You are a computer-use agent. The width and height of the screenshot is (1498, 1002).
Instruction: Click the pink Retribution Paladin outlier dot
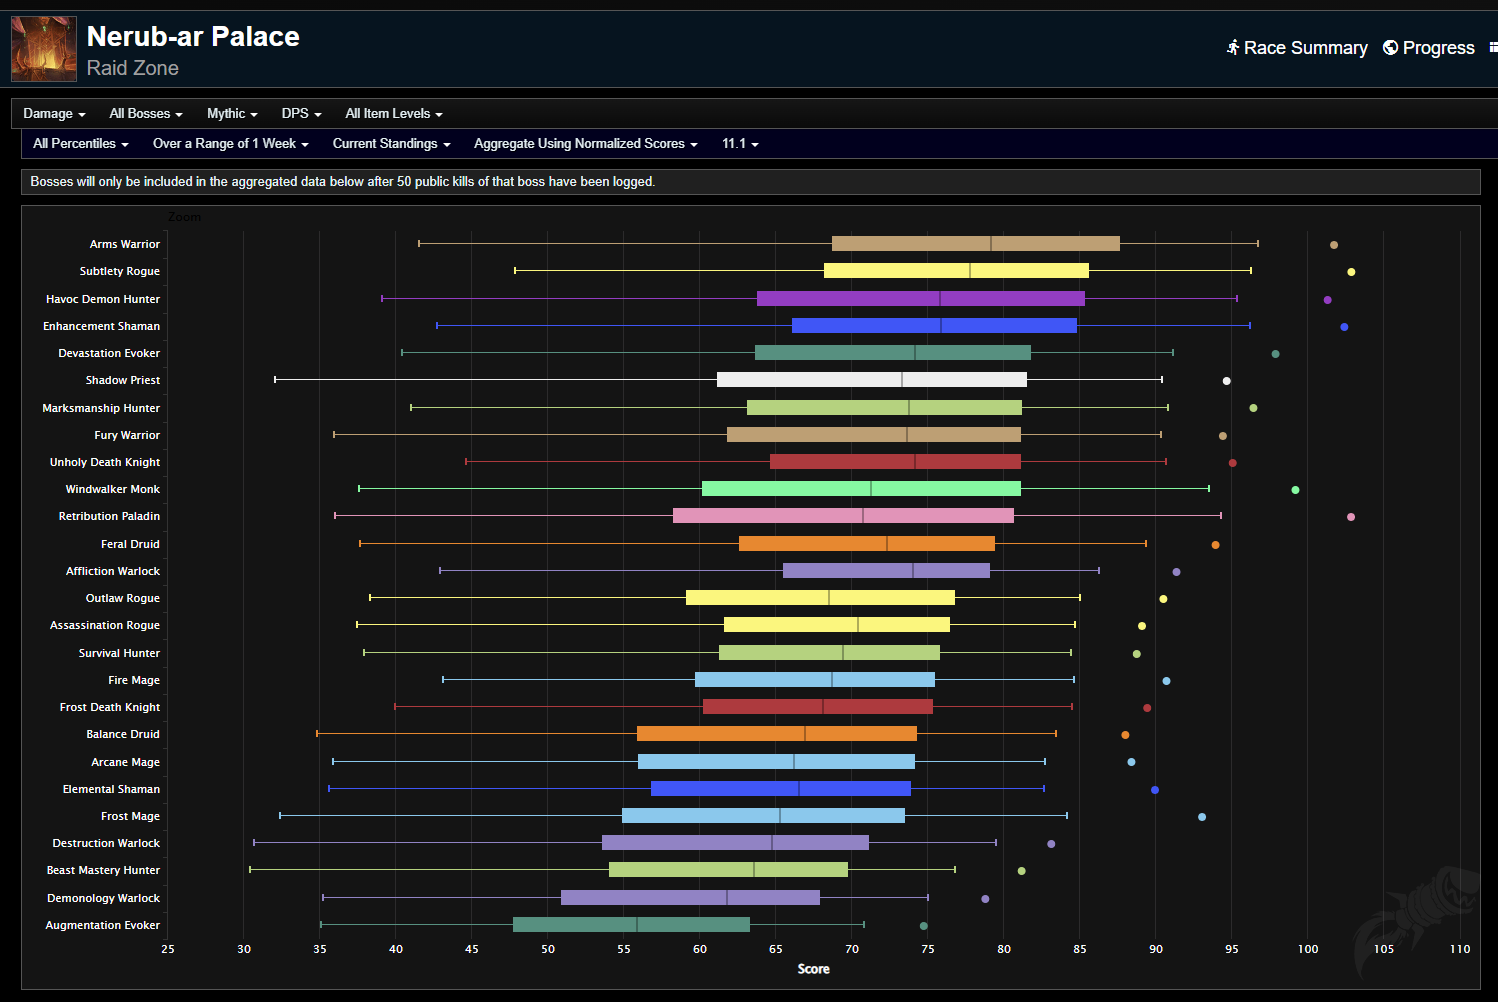1351,517
